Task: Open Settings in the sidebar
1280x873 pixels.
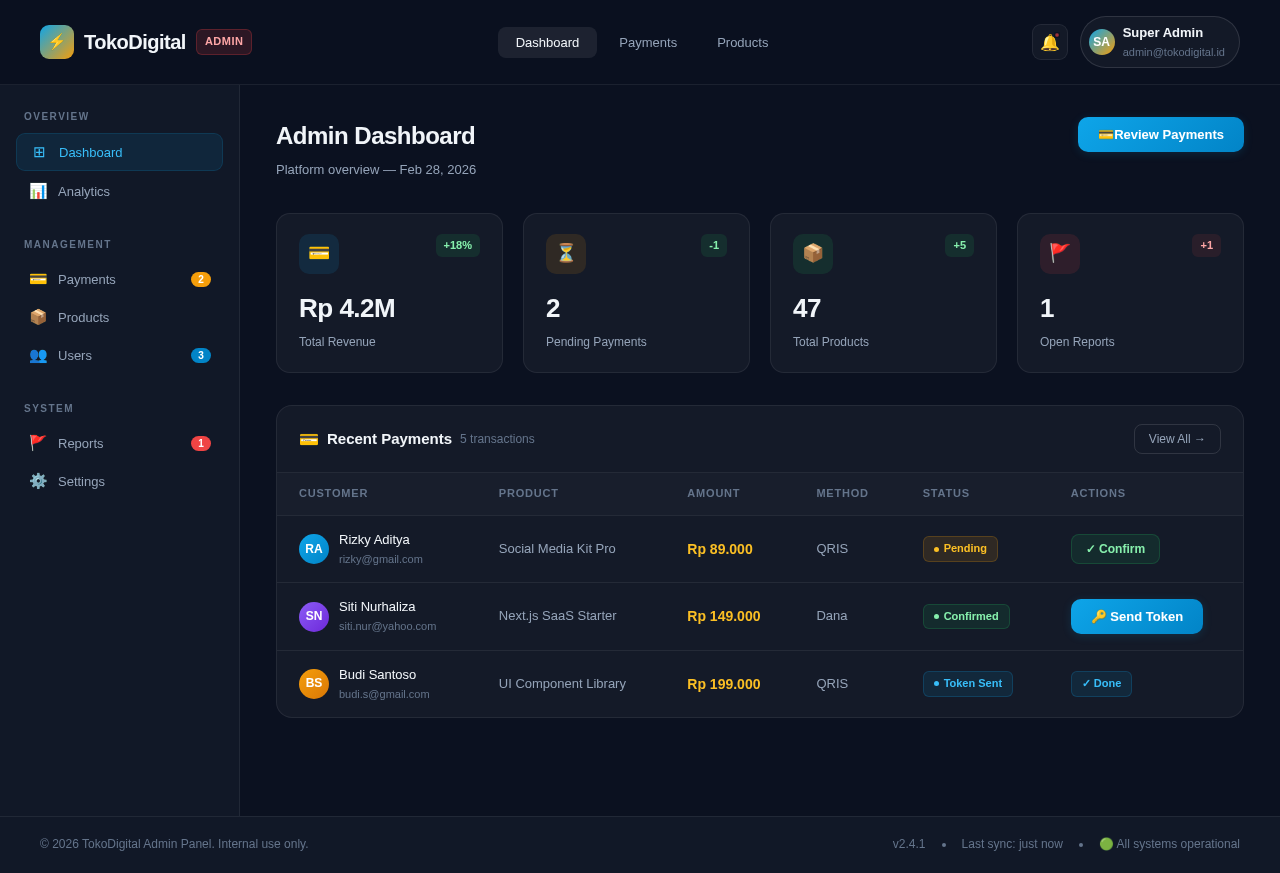Action: [x=81, y=481]
